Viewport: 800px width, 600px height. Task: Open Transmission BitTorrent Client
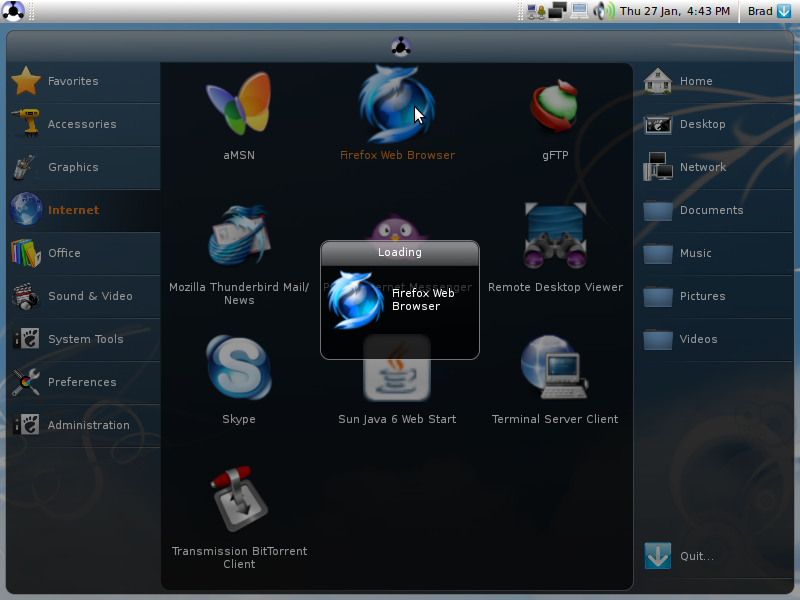[x=239, y=517]
